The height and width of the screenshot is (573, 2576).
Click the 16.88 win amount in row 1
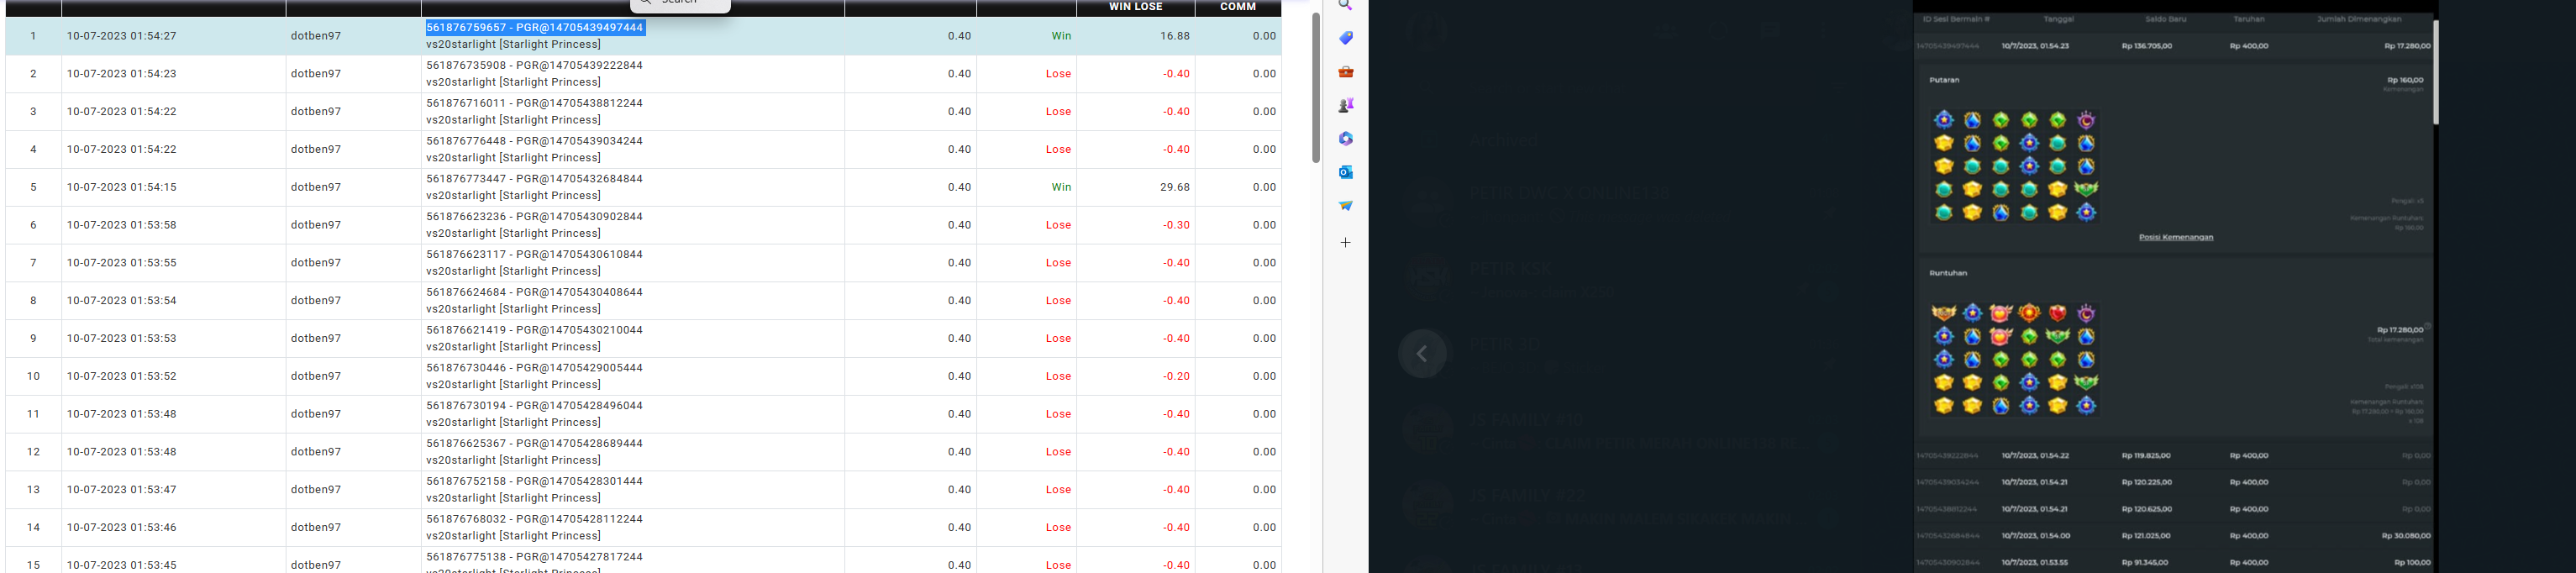pos(1175,36)
